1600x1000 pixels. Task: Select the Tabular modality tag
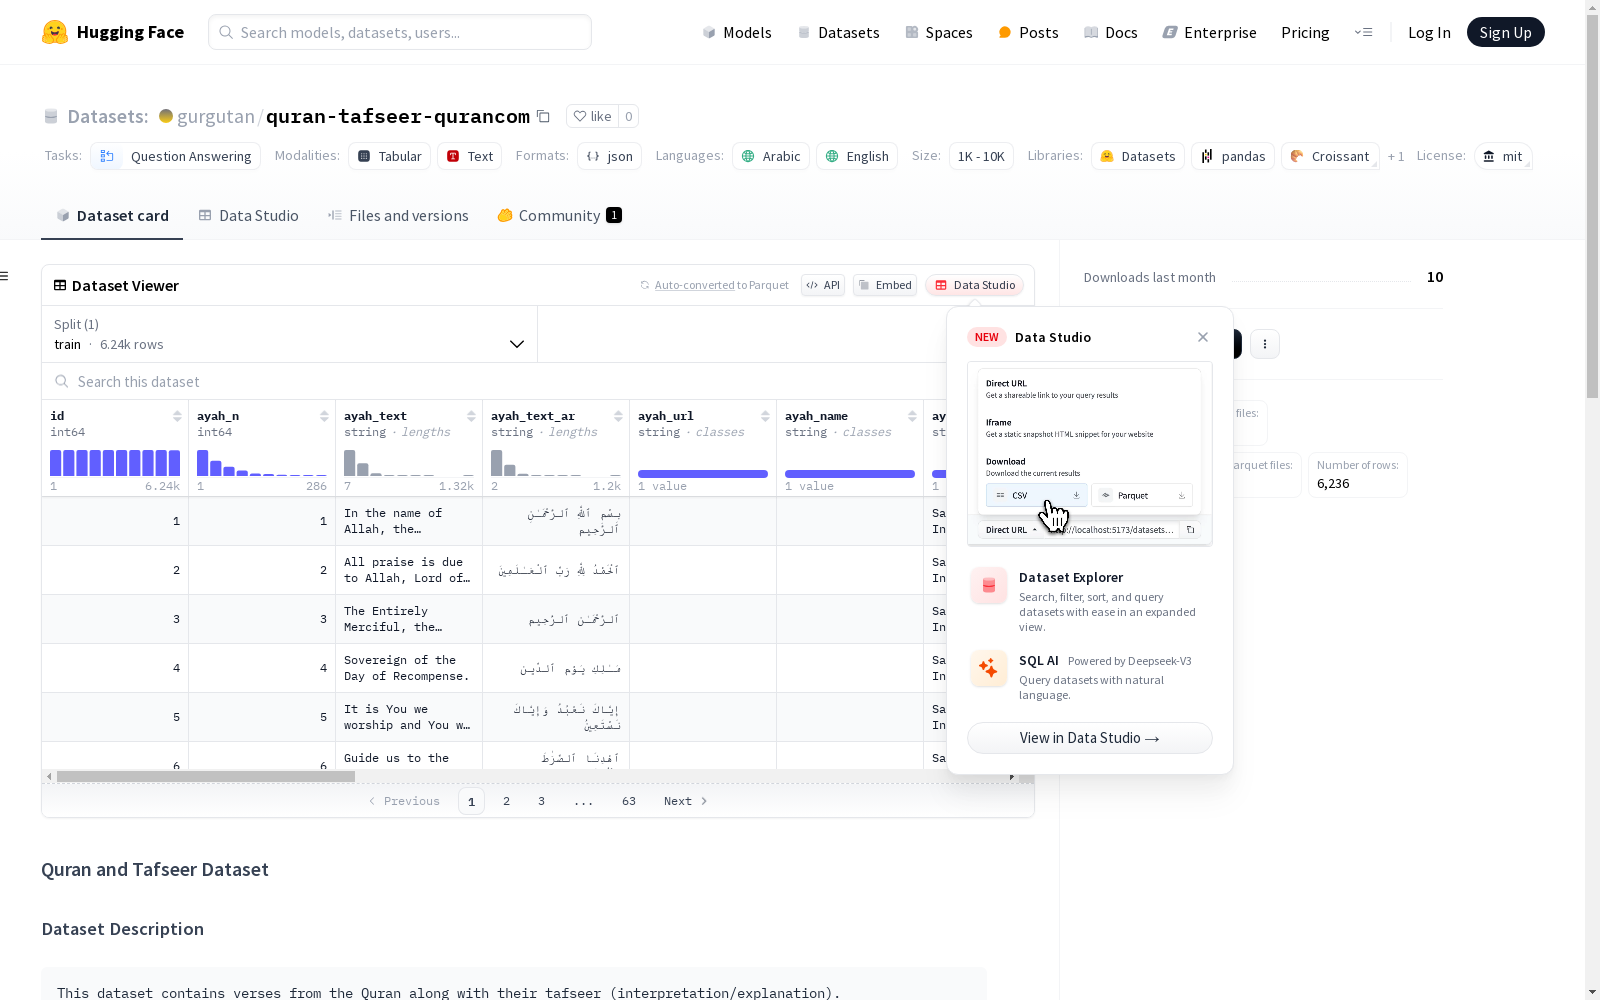click(390, 156)
